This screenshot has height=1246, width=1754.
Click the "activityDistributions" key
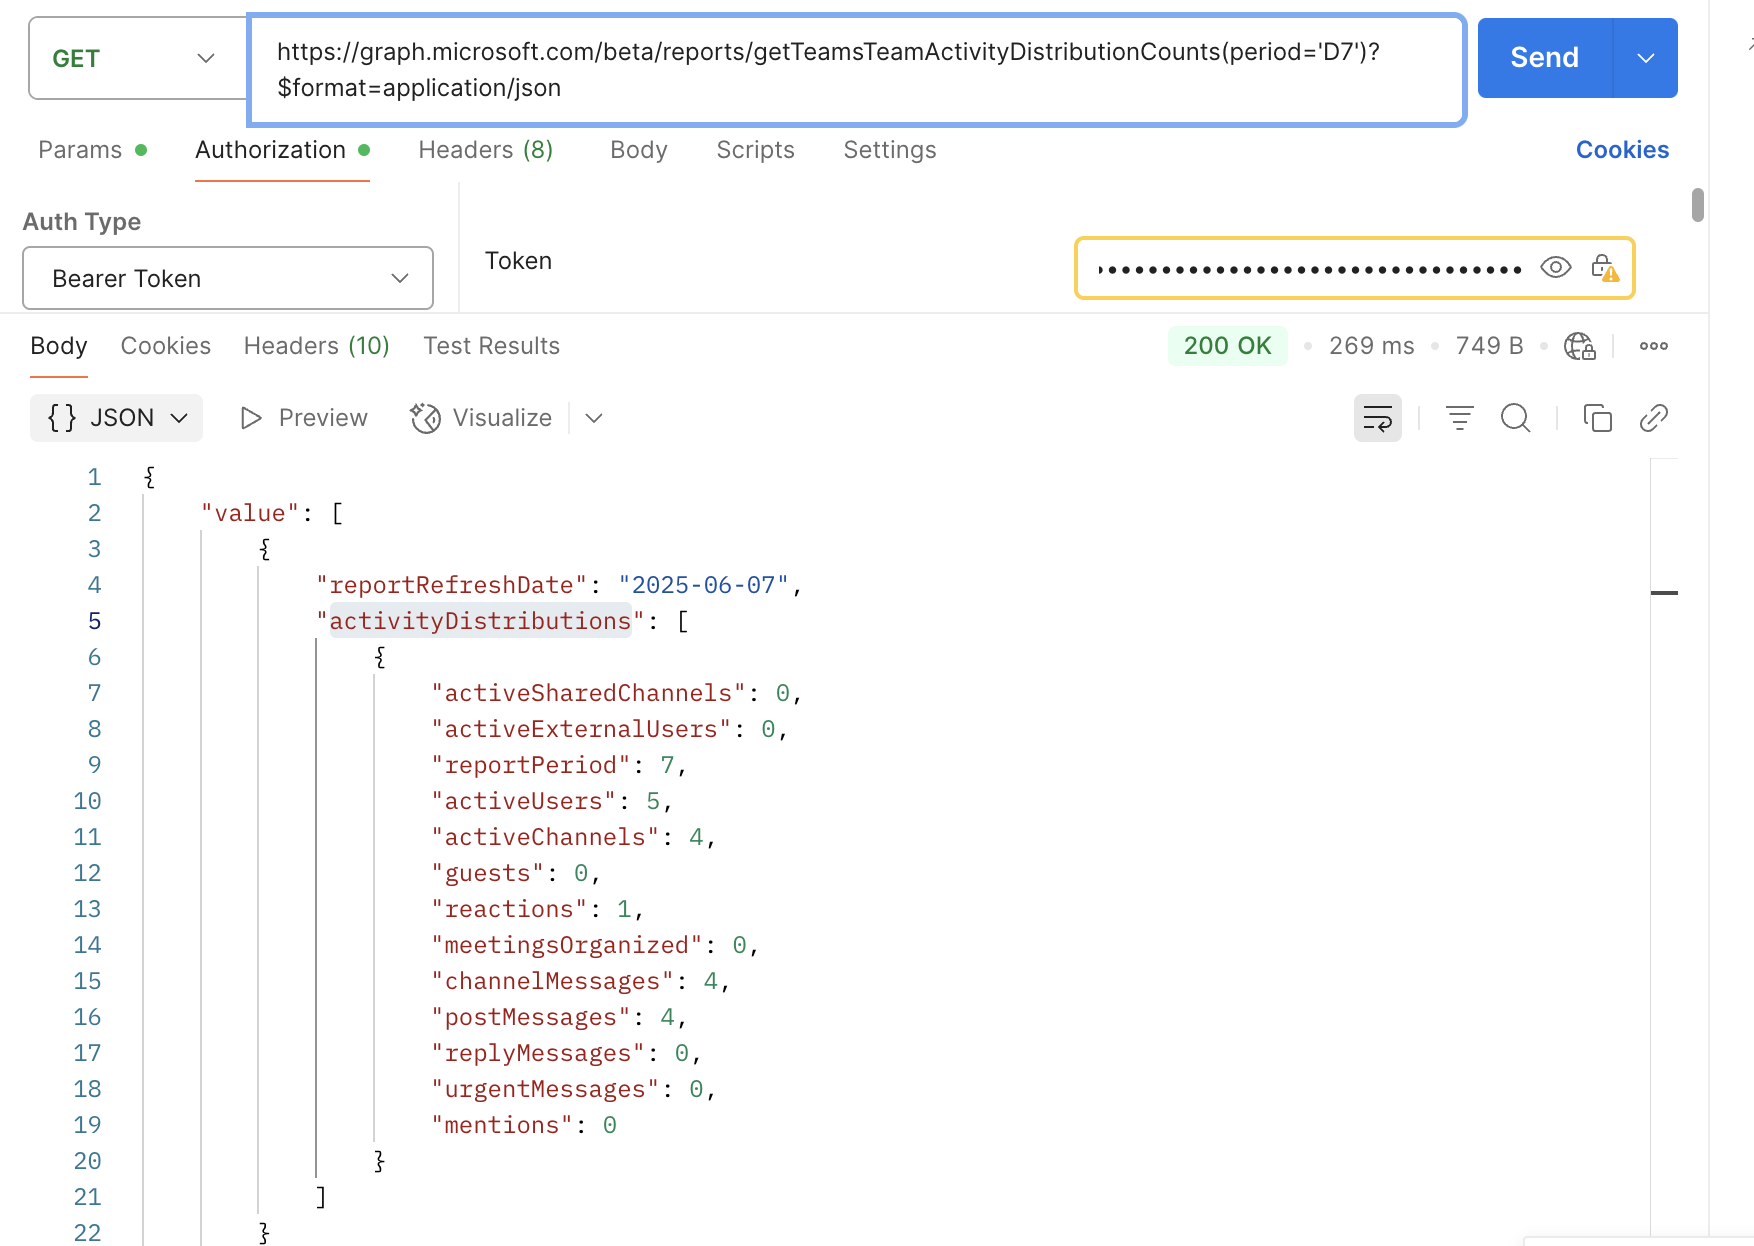point(480,621)
